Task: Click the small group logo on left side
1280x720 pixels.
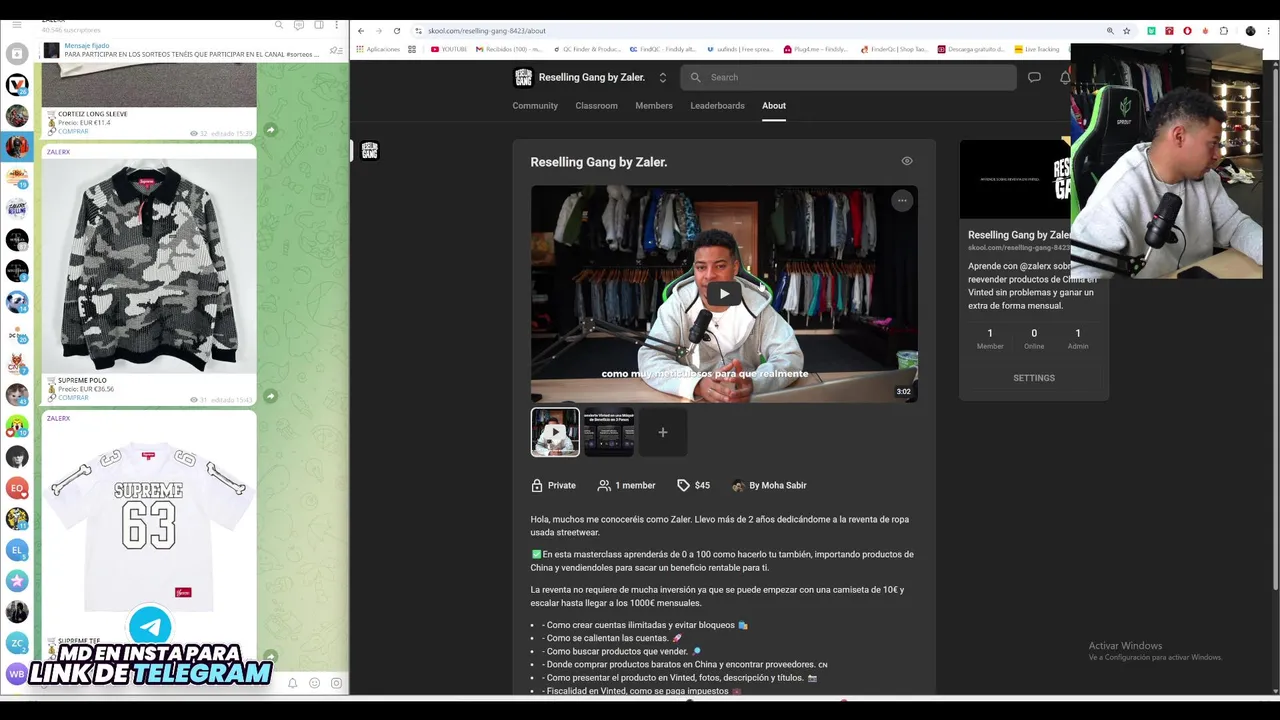Action: 369,151
